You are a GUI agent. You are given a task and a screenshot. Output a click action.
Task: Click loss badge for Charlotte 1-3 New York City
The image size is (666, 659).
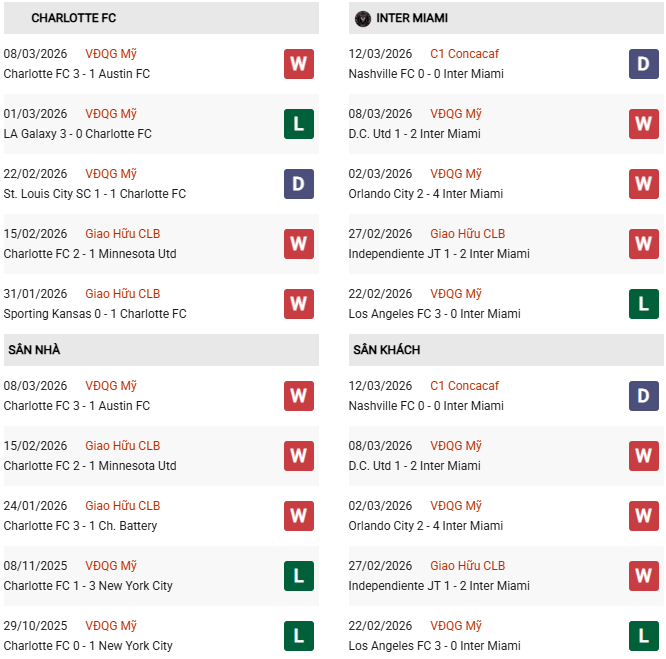click(x=298, y=576)
